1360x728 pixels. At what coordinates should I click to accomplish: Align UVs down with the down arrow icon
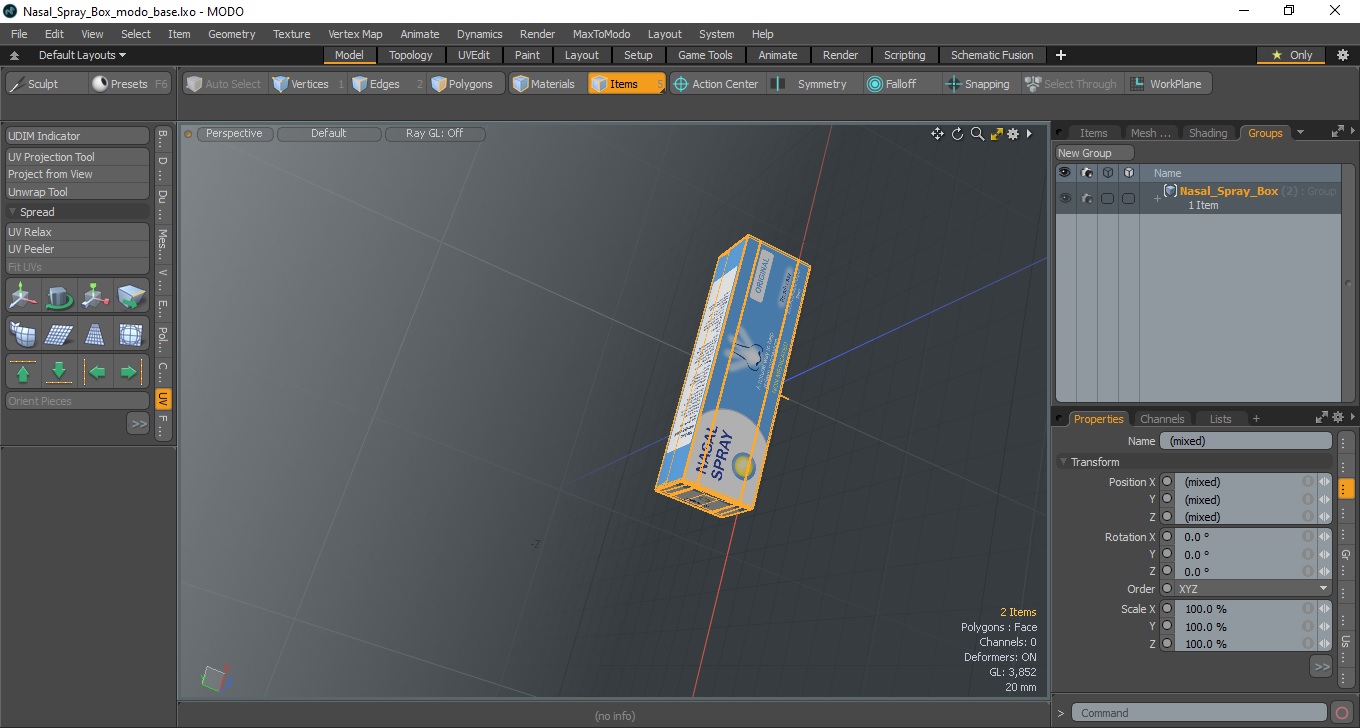59,372
